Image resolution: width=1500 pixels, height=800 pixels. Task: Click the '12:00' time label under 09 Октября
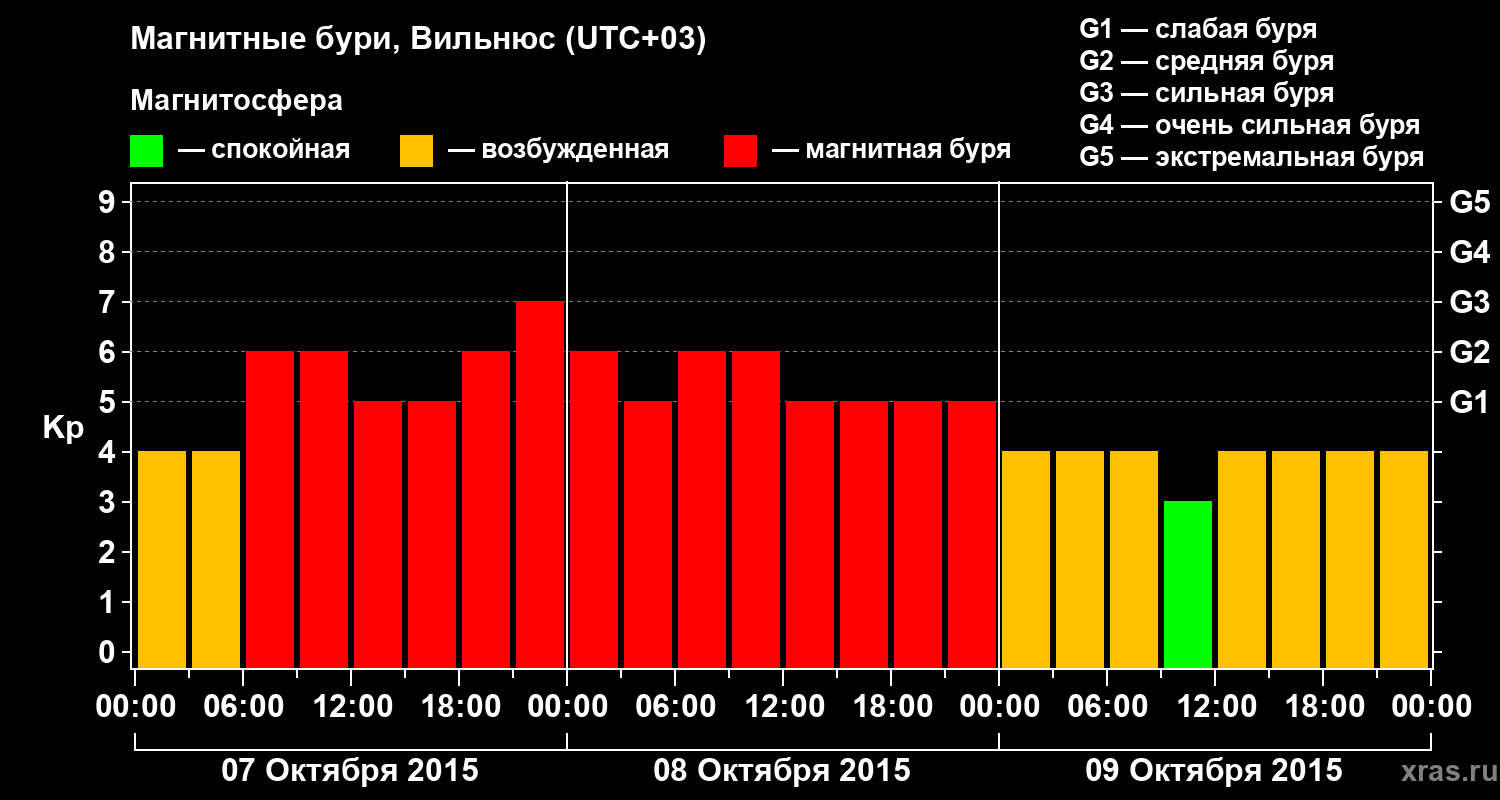(x=1215, y=706)
